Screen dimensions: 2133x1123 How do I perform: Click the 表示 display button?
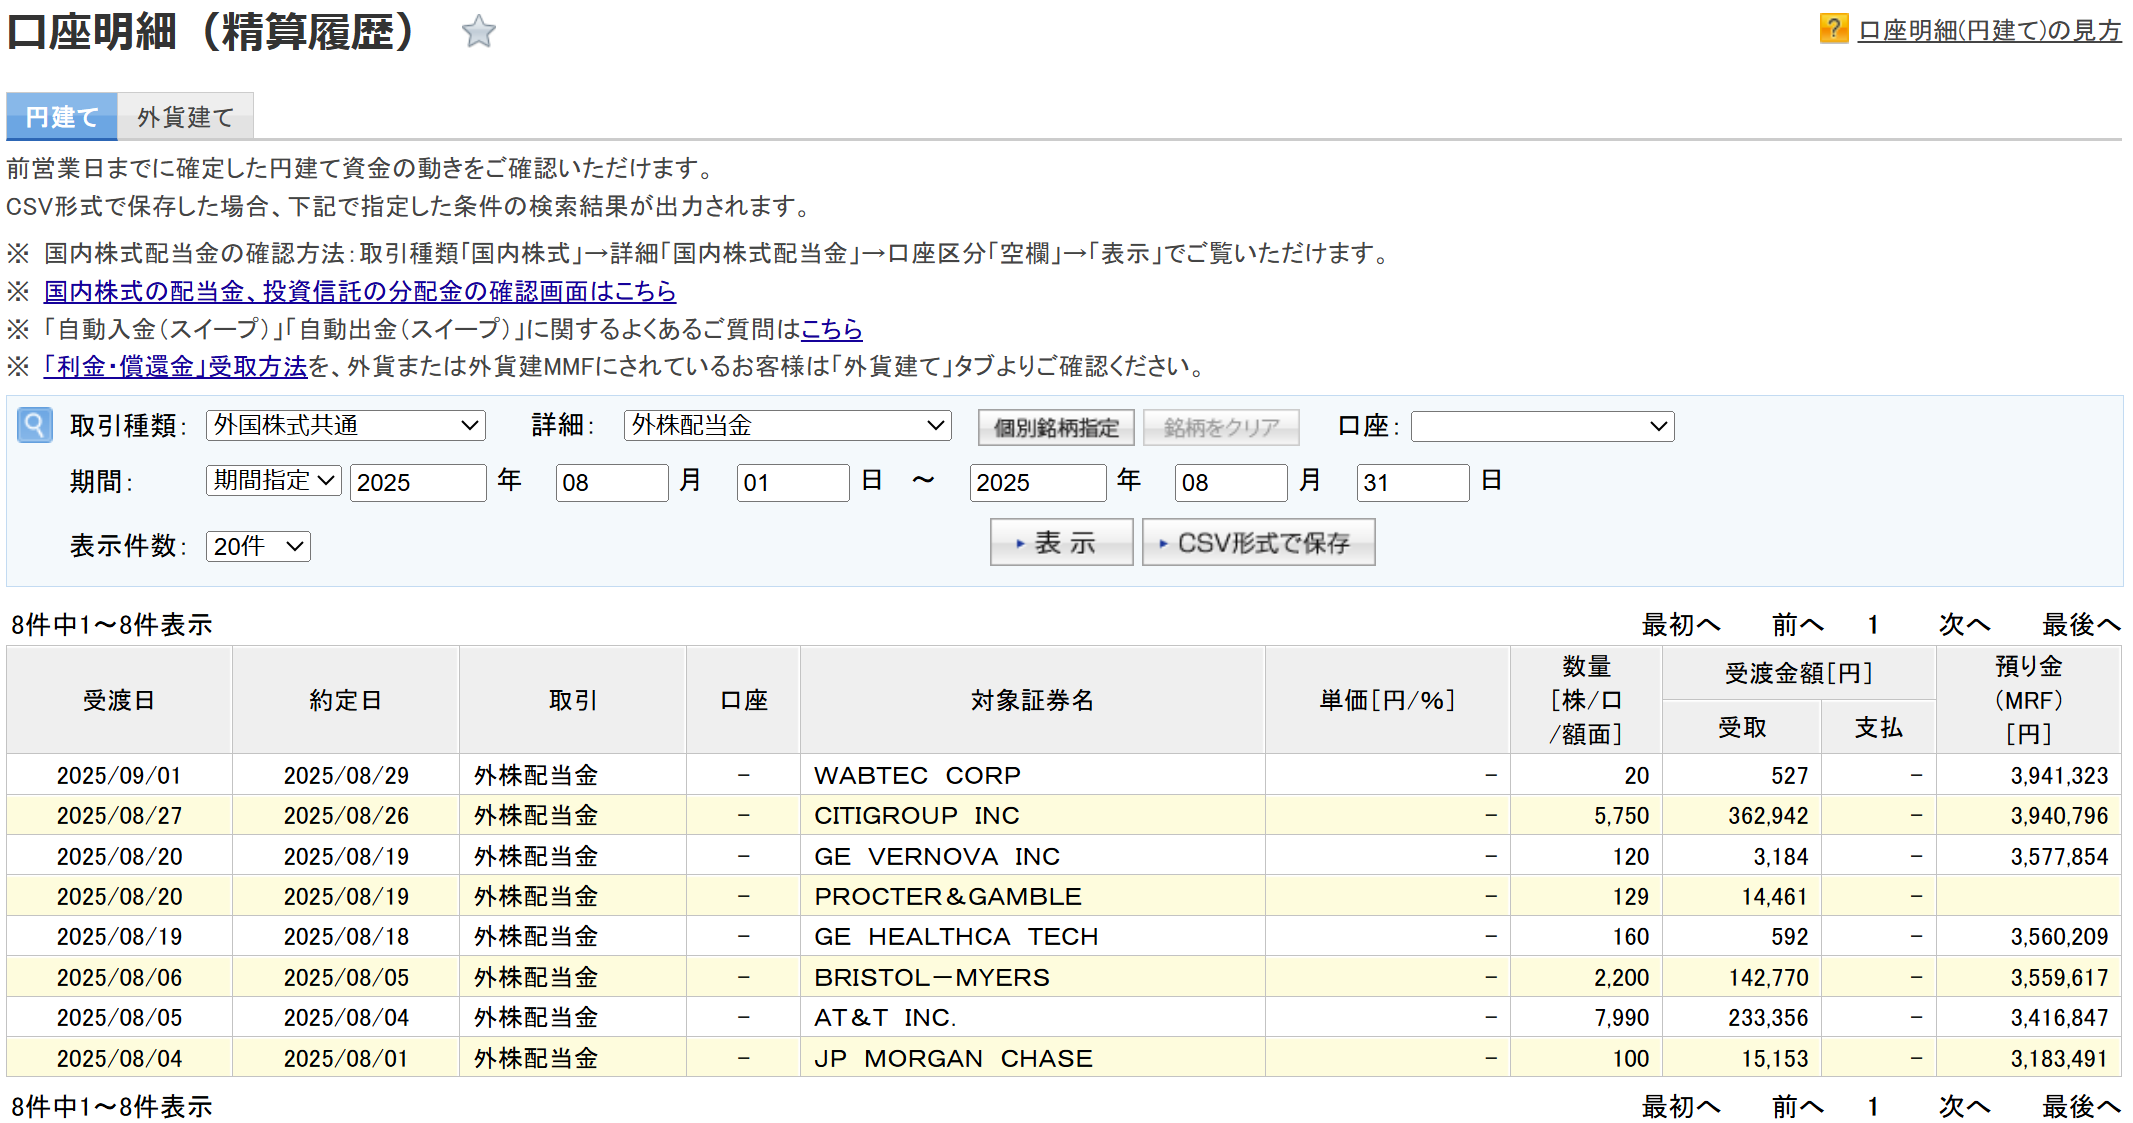coord(1061,542)
